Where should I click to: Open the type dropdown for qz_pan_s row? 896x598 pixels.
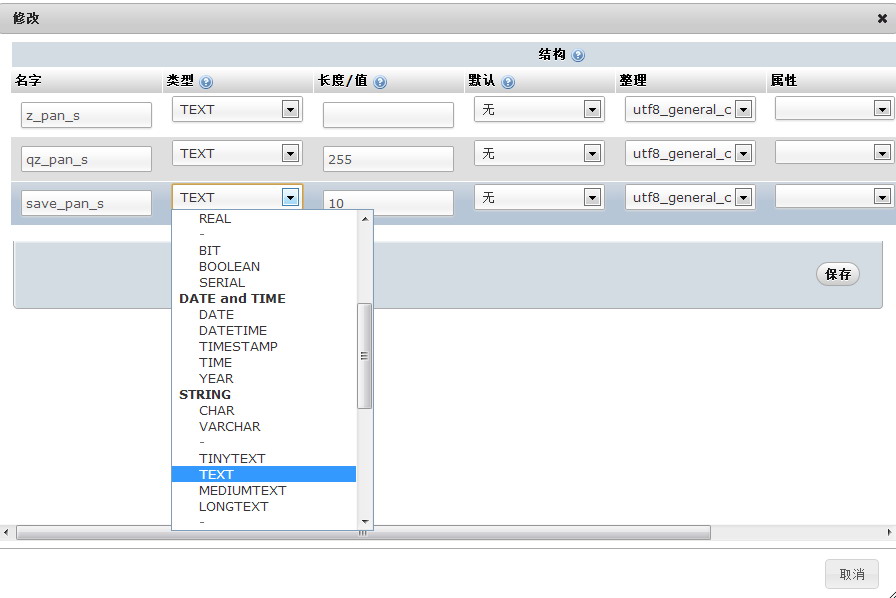291,153
